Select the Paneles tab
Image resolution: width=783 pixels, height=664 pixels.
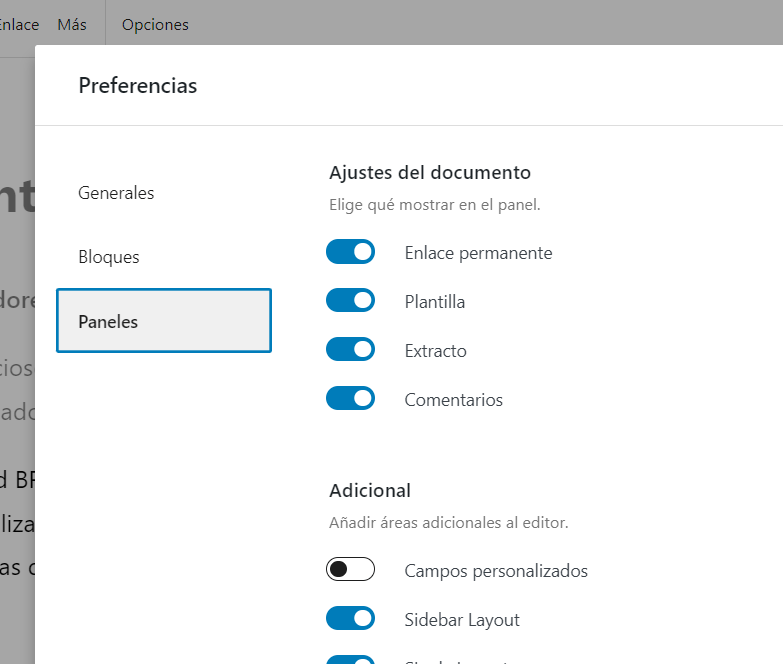(x=164, y=321)
